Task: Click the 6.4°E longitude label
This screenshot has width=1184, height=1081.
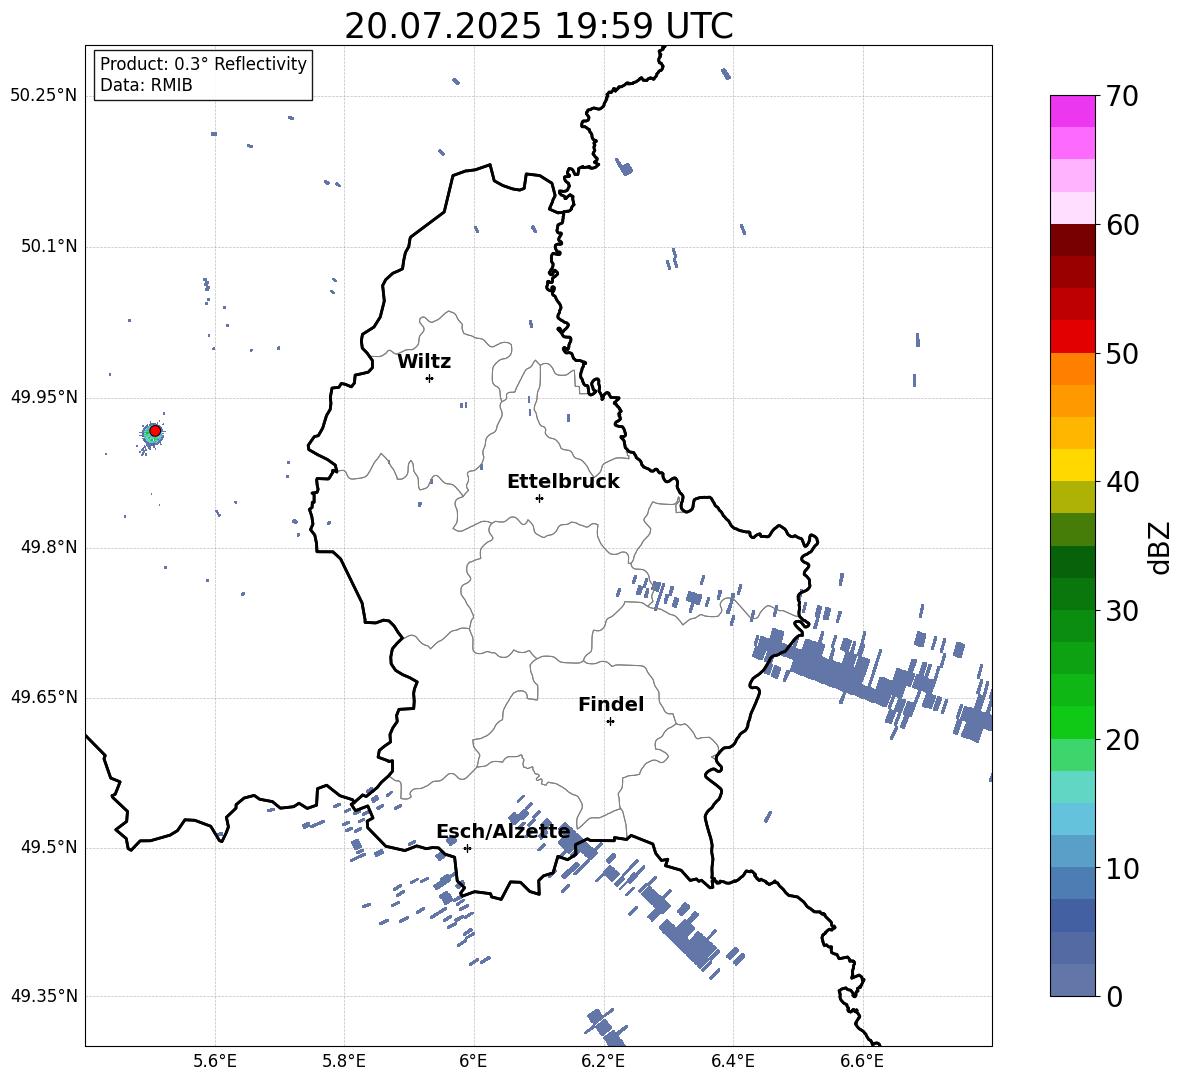Action: point(732,1061)
